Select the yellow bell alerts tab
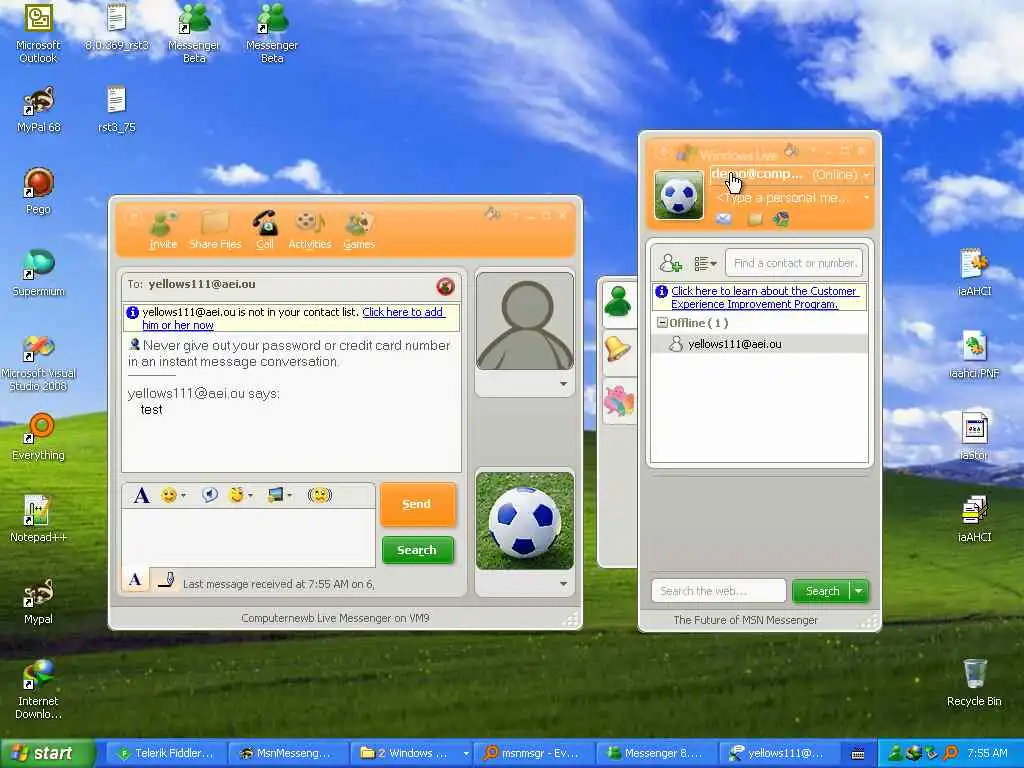1024x768 pixels. pyautogui.click(x=617, y=349)
